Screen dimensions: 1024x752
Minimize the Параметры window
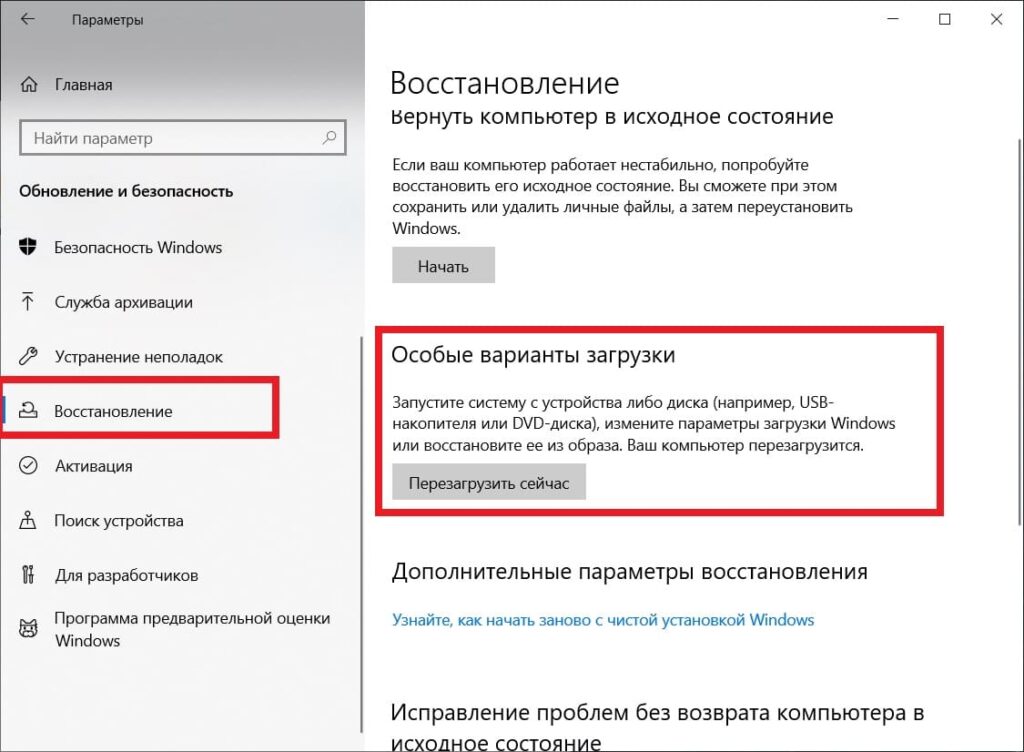893,19
